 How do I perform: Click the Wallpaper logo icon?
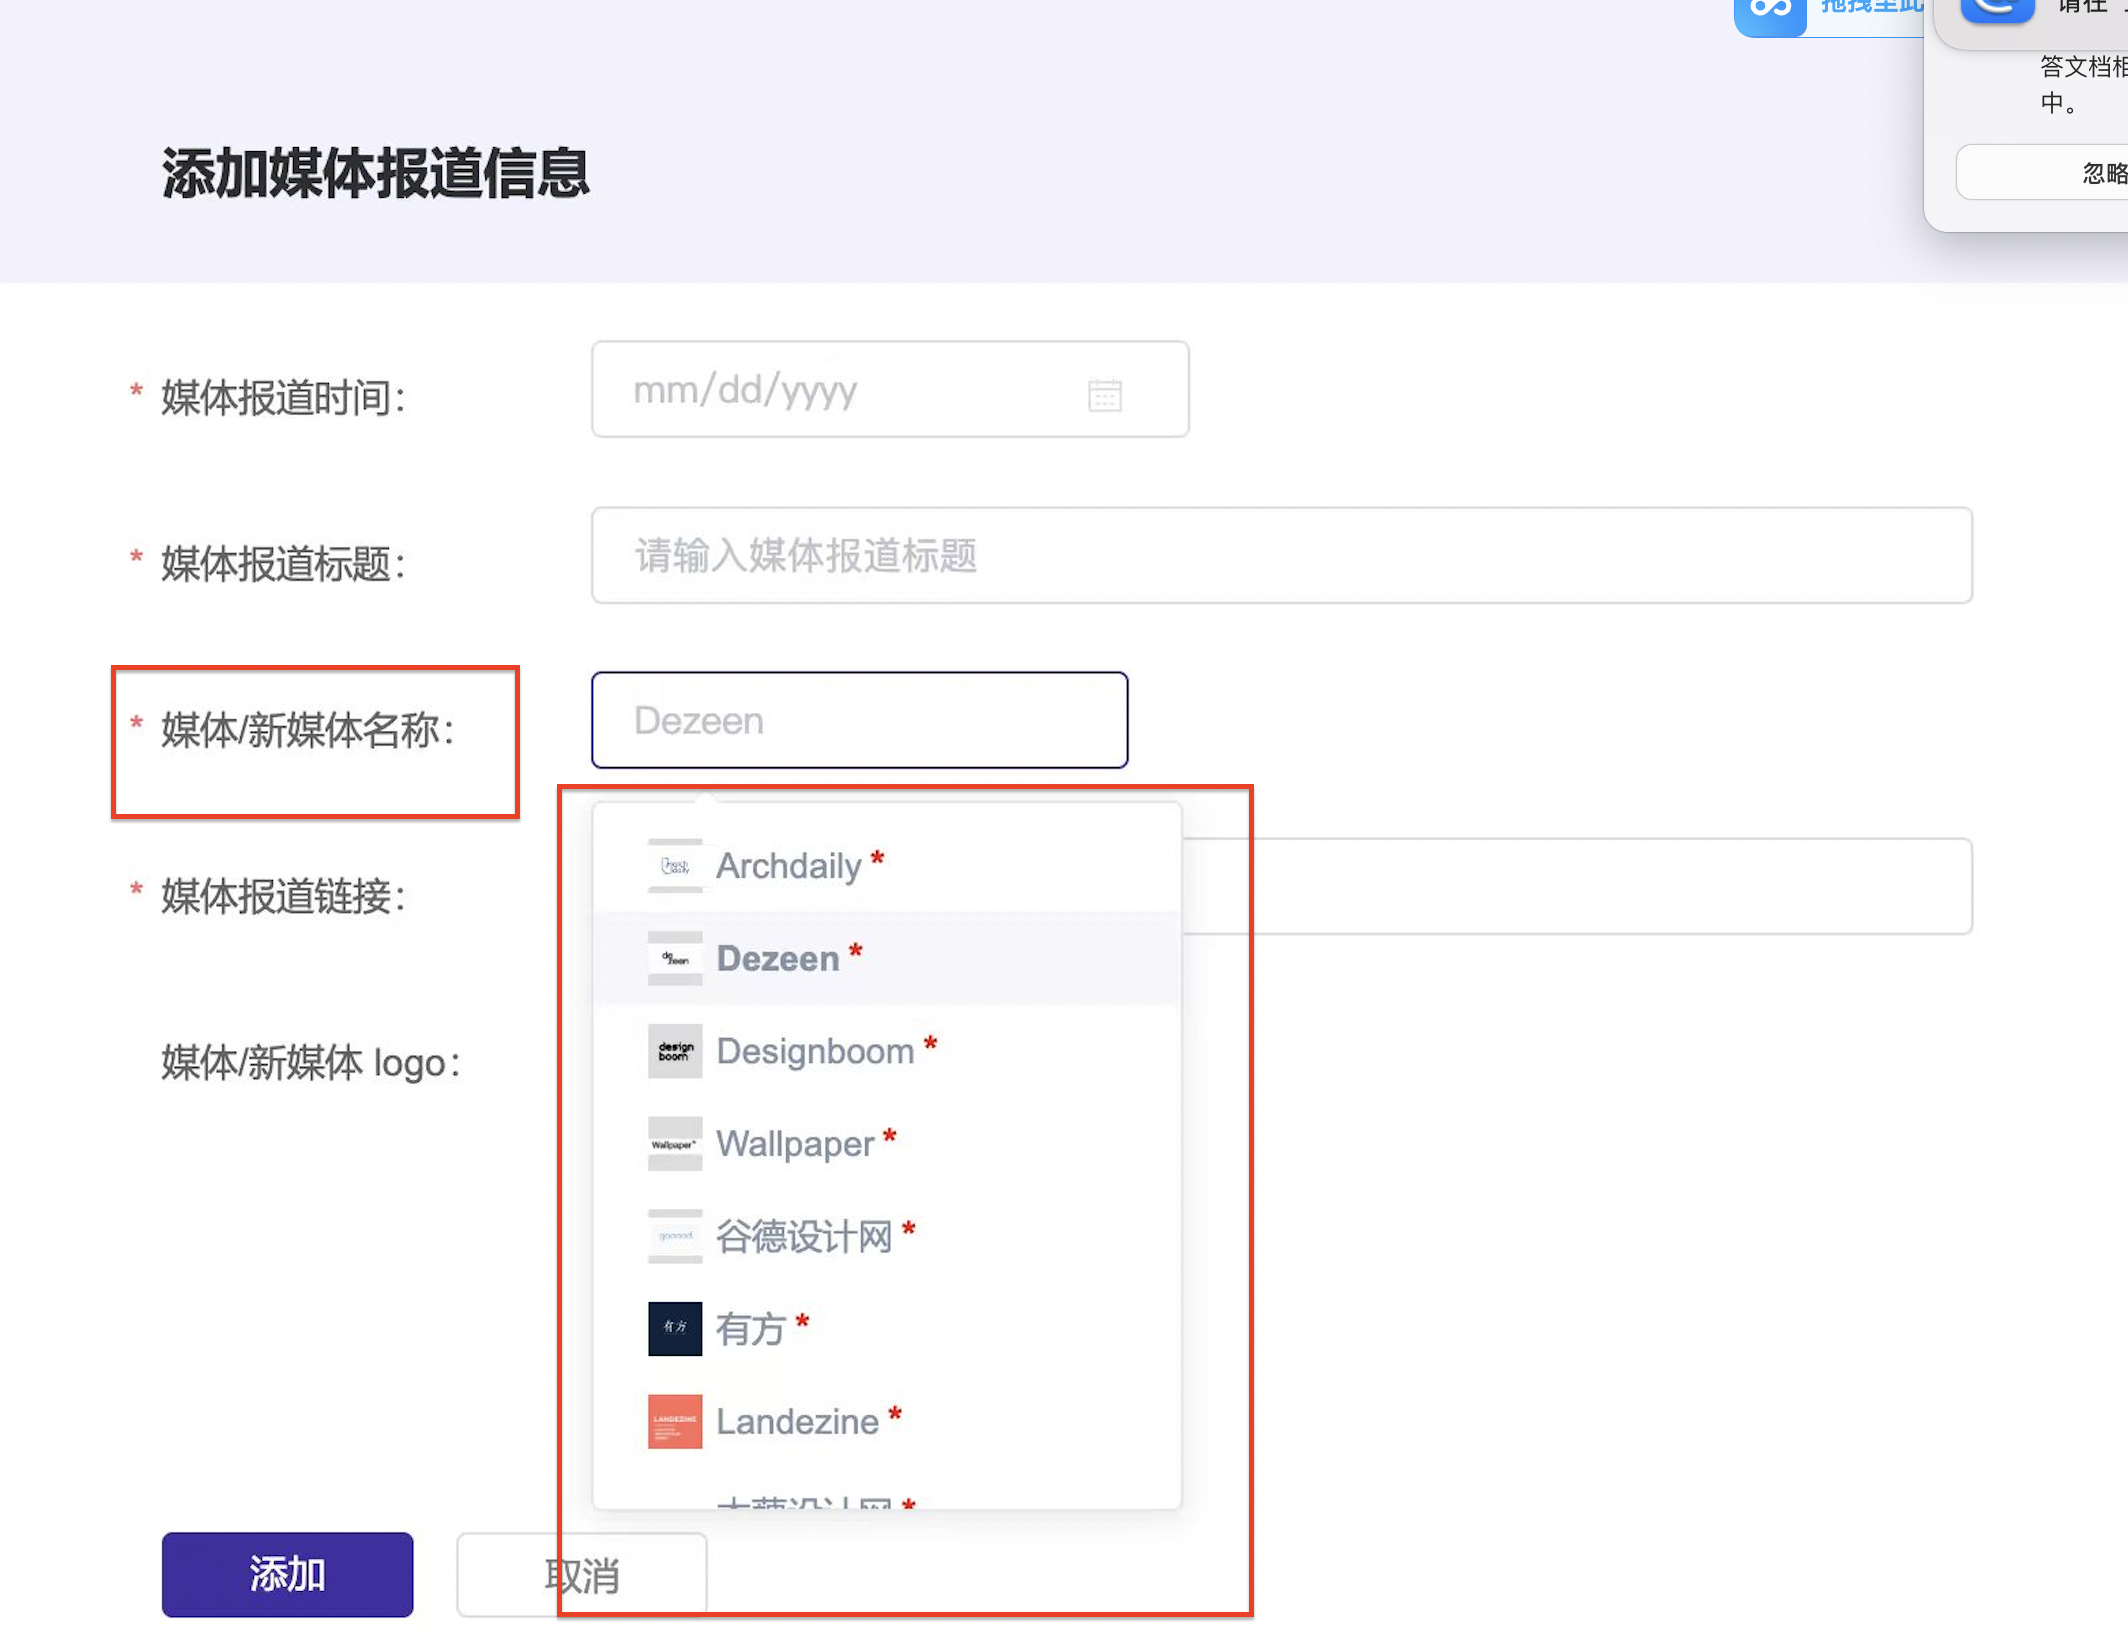[x=675, y=1144]
